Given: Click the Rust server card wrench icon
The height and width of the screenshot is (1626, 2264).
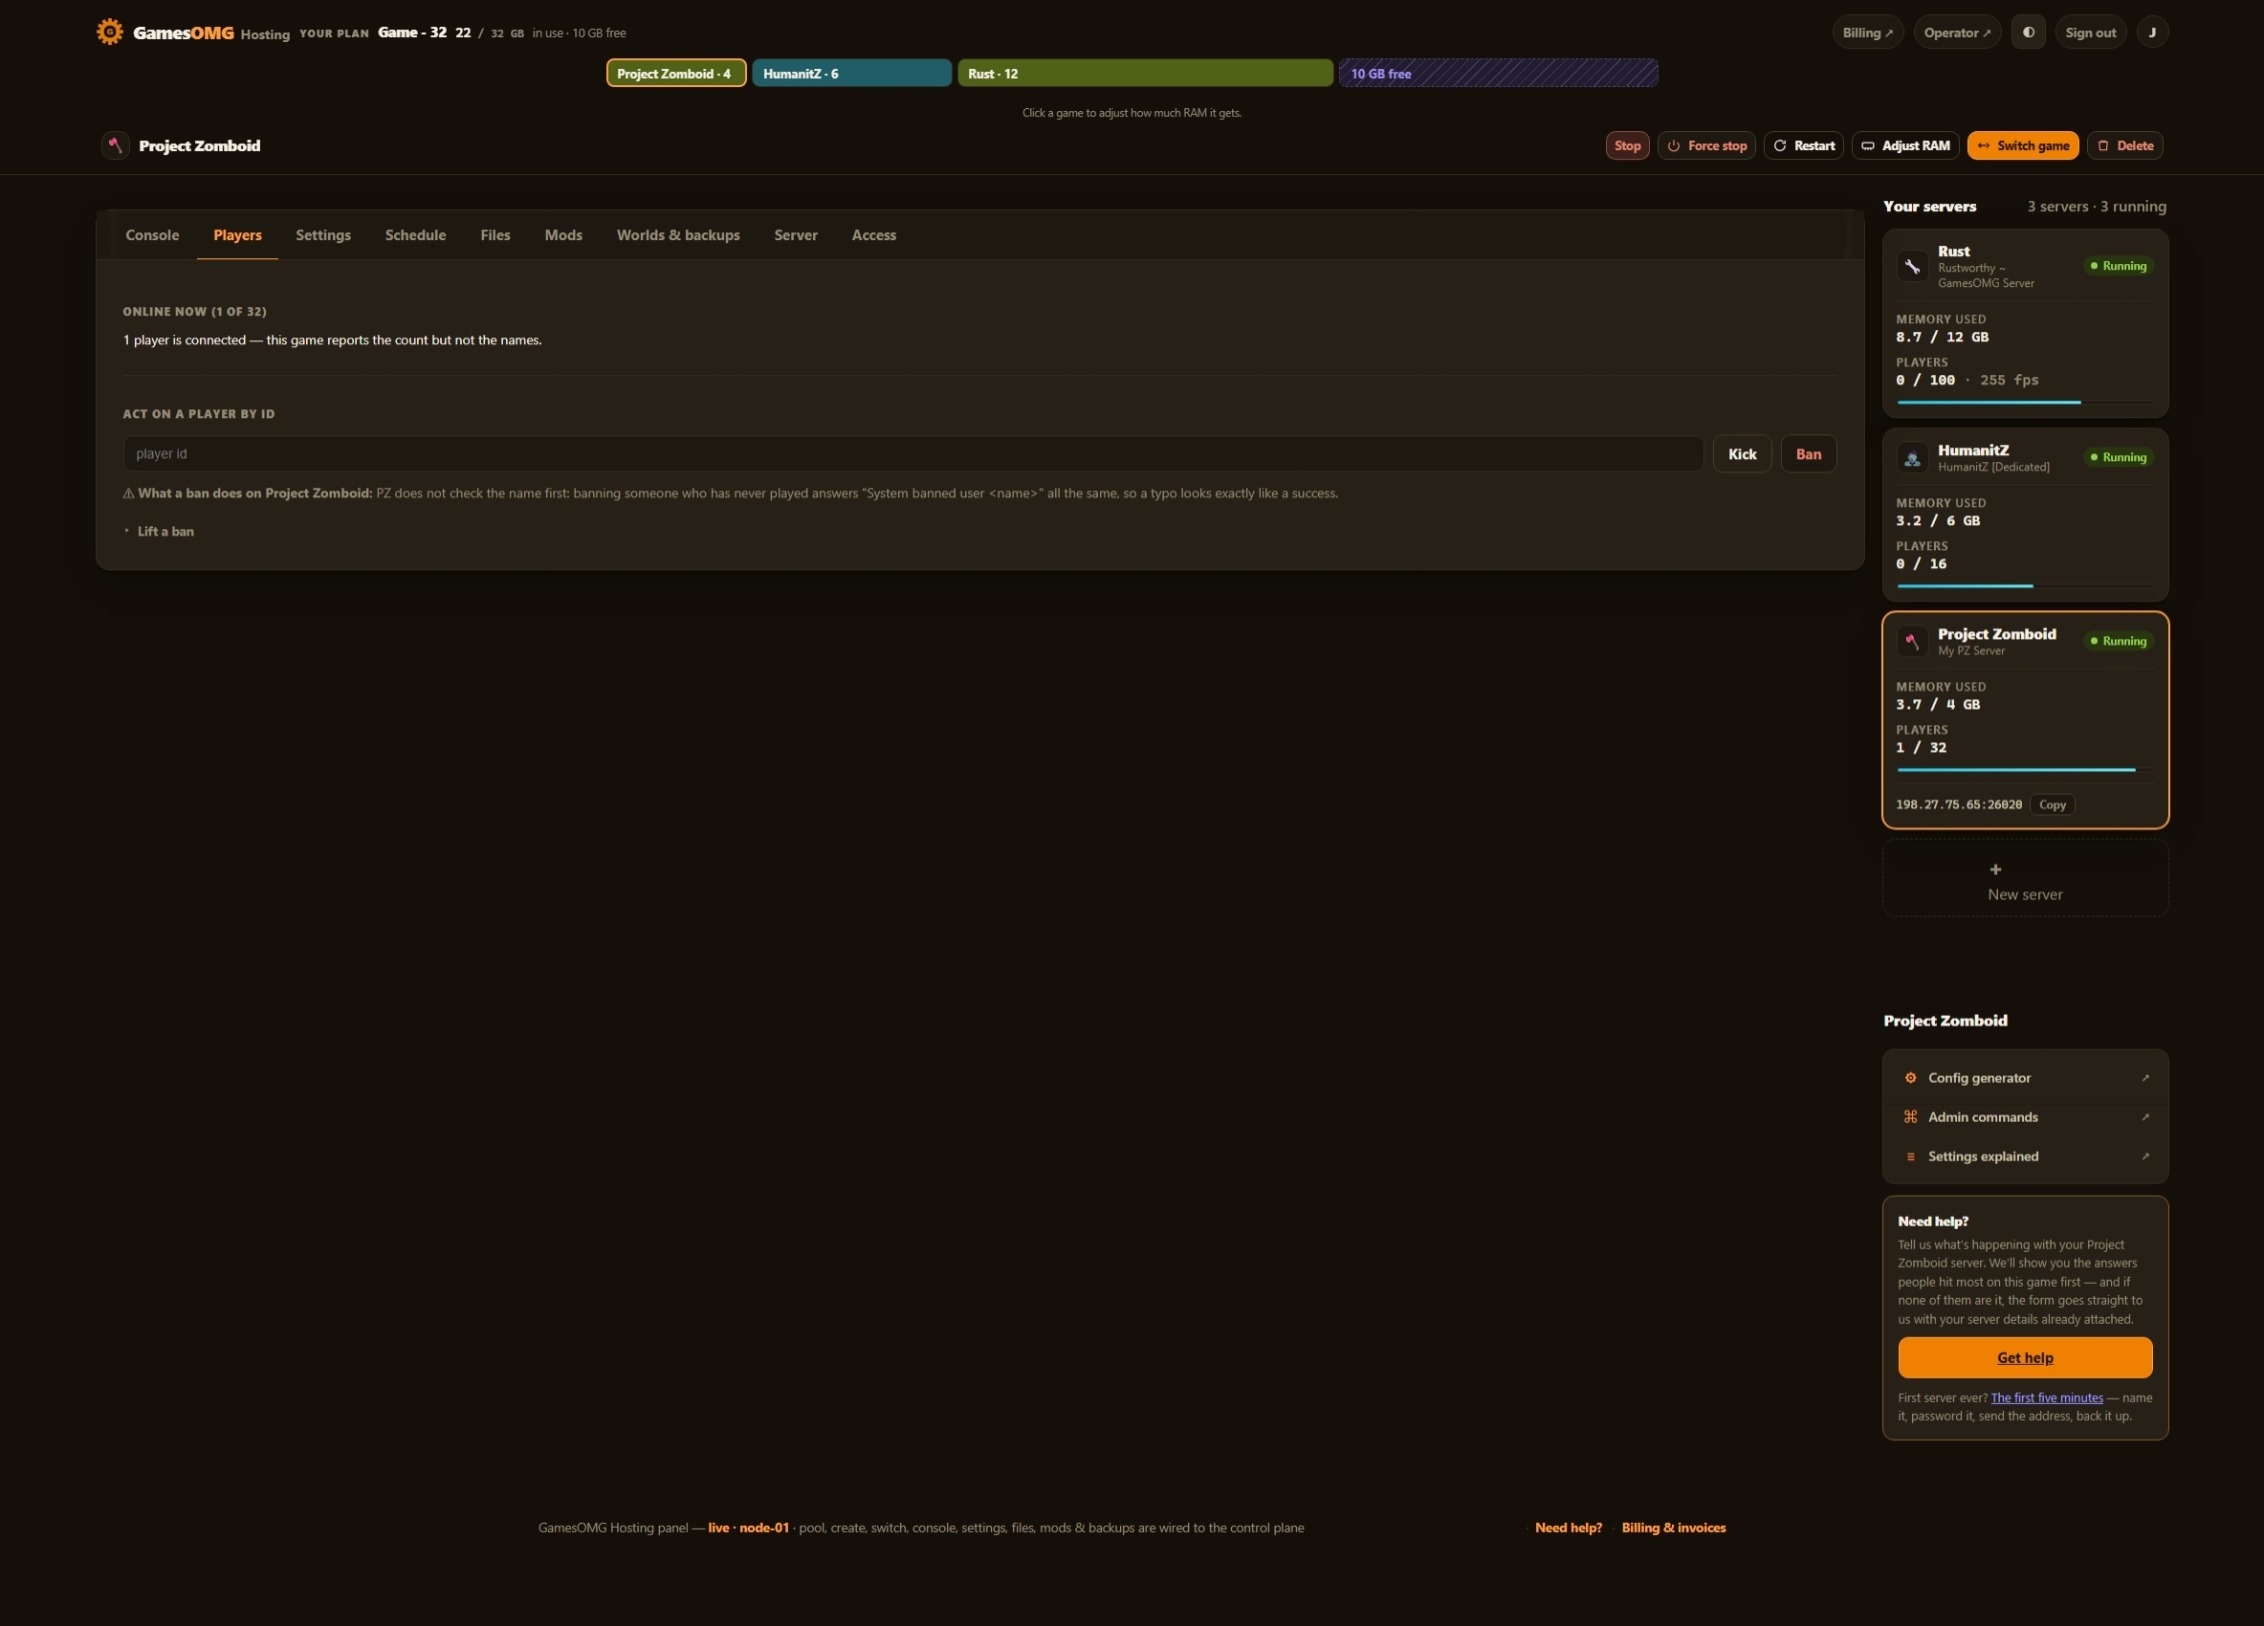Looking at the screenshot, I should coord(1912,266).
